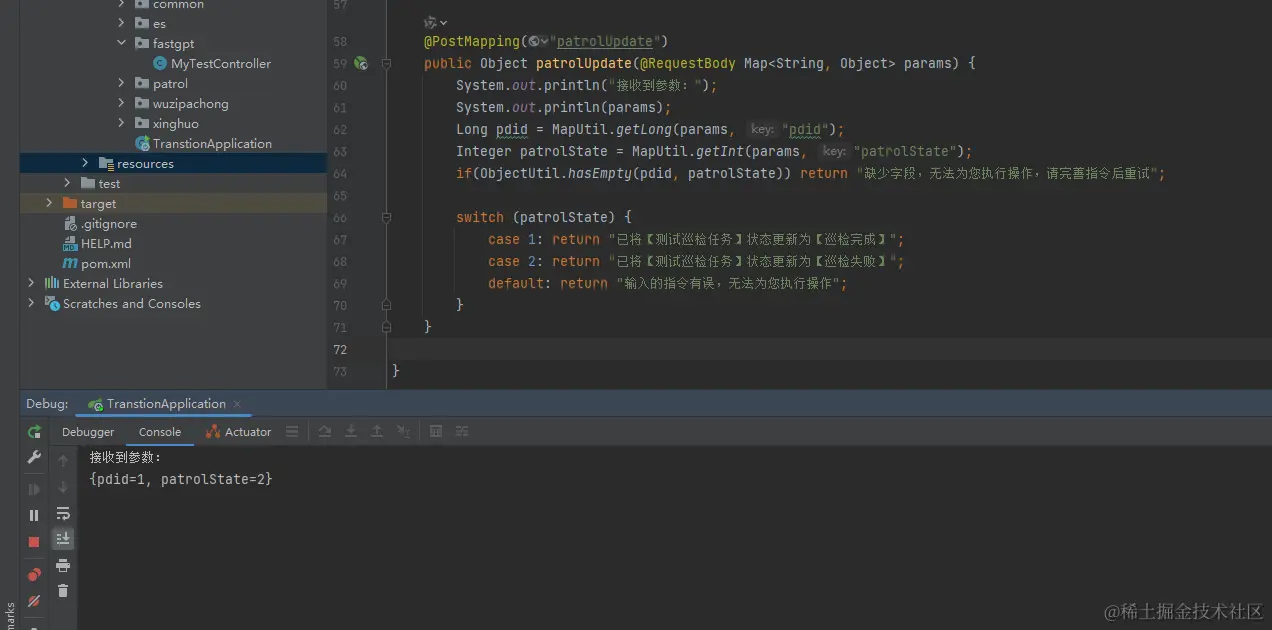Click the Step Over icon in debug toolbar

[325, 432]
